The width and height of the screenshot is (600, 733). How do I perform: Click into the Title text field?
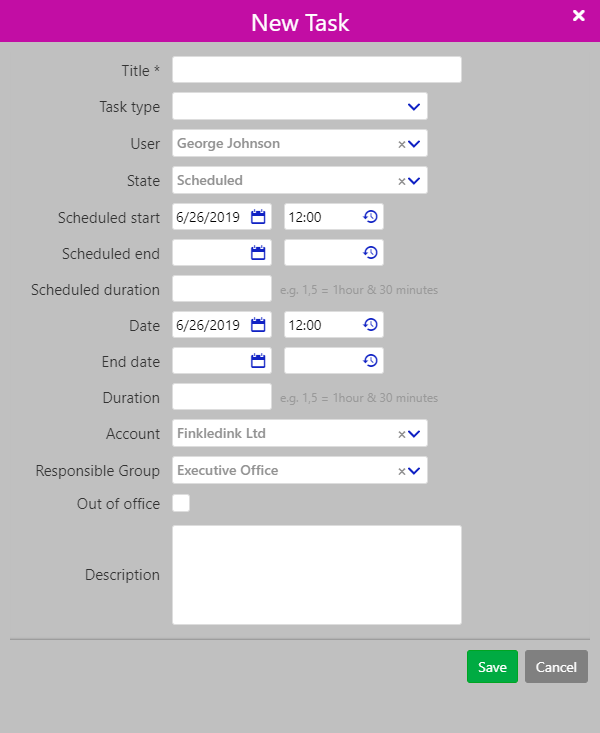tap(316, 70)
